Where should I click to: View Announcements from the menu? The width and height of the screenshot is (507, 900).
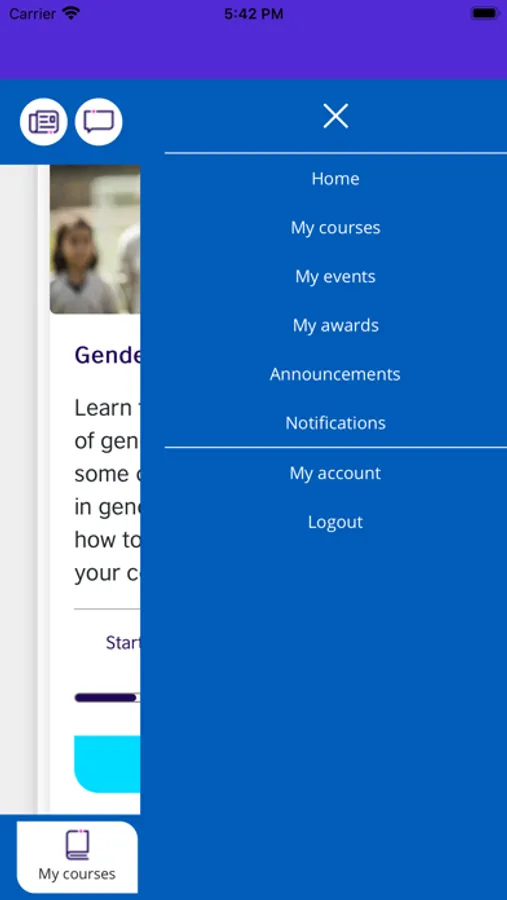[335, 374]
